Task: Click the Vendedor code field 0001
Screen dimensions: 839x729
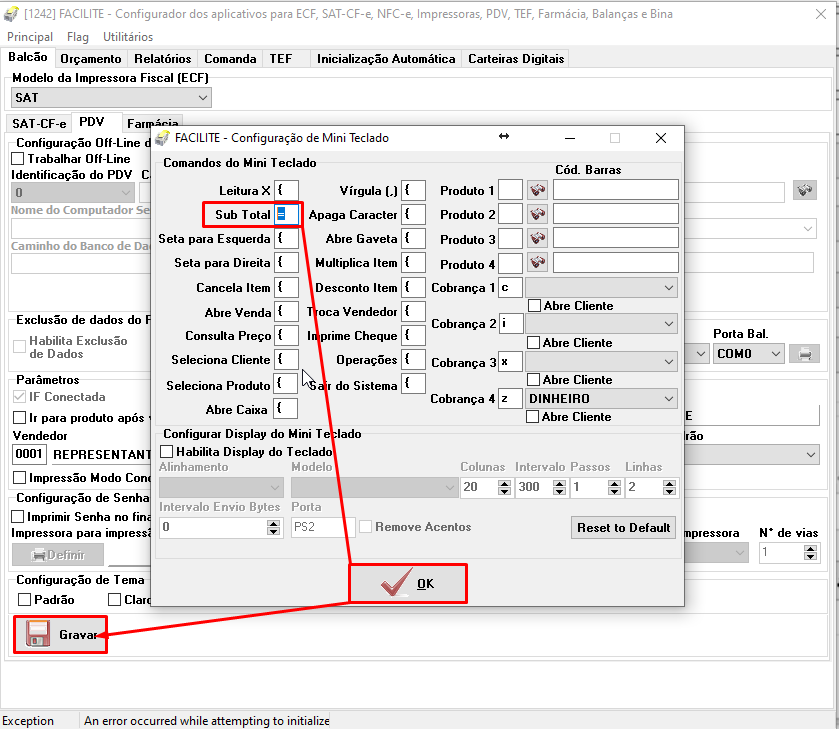Action: coord(29,454)
